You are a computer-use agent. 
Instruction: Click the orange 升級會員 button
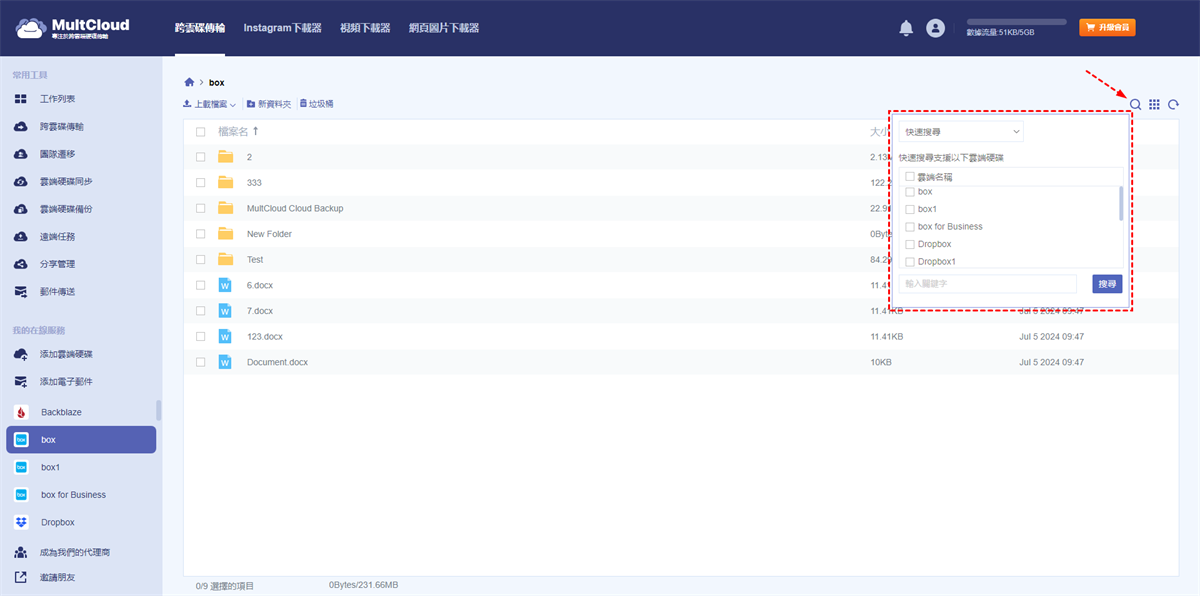tap(1107, 28)
